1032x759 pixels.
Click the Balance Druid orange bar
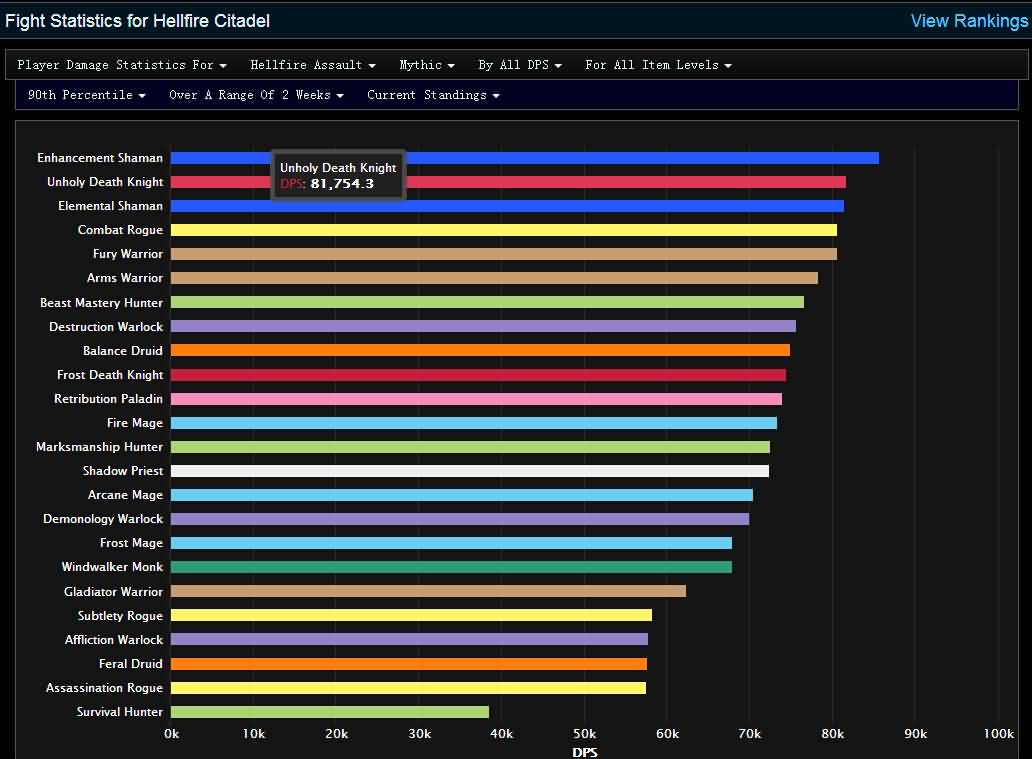click(480, 350)
